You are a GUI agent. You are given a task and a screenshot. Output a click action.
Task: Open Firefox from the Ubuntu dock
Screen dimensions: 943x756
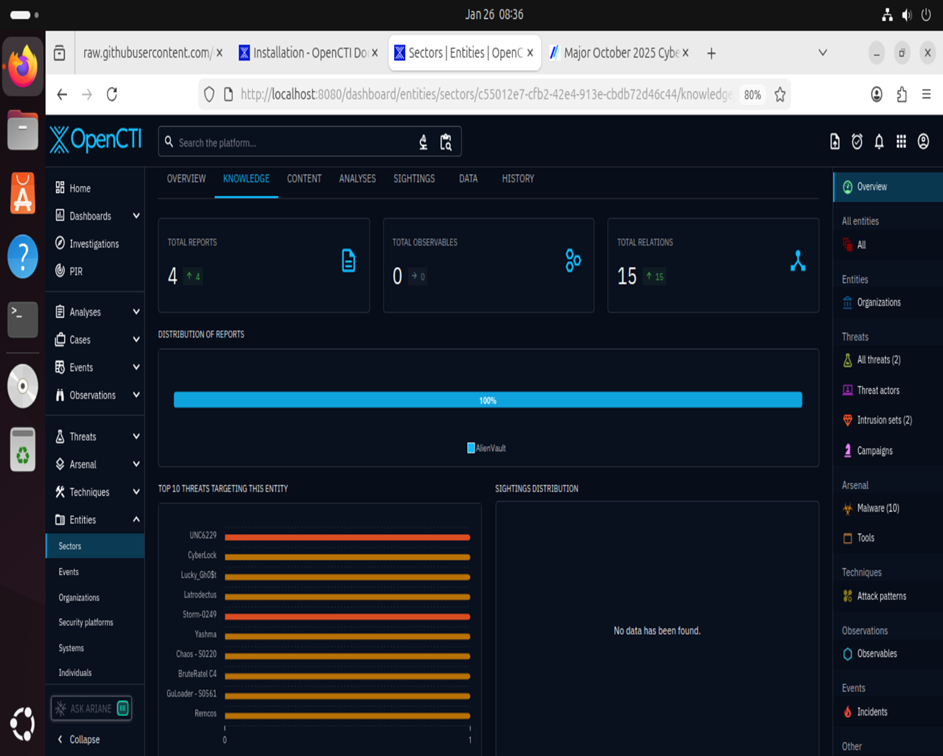pos(23,66)
